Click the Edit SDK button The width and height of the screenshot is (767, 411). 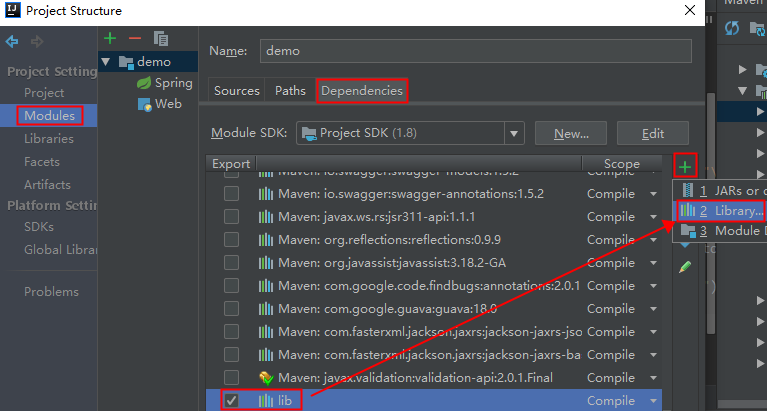point(653,133)
